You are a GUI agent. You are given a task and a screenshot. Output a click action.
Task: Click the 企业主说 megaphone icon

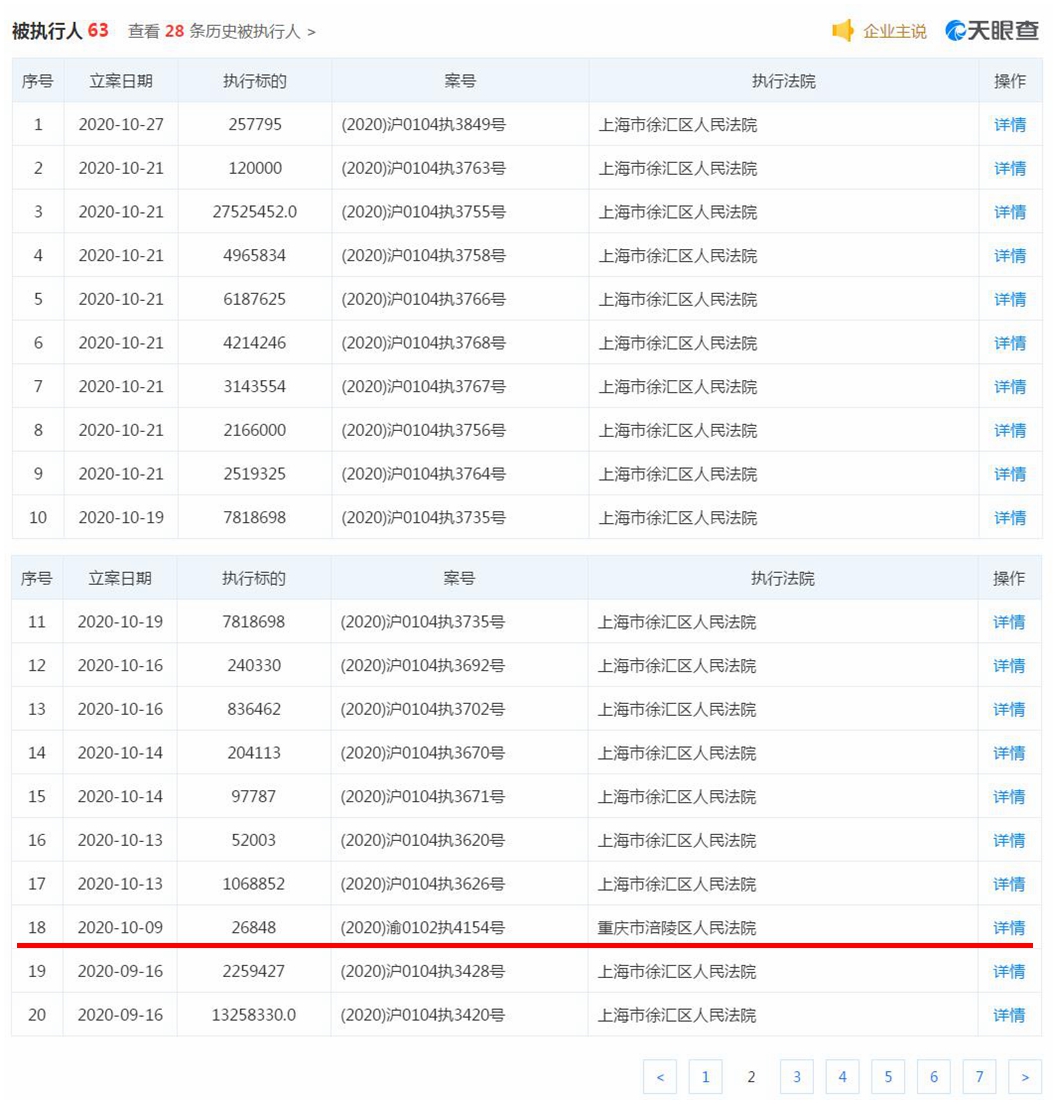(844, 31)
